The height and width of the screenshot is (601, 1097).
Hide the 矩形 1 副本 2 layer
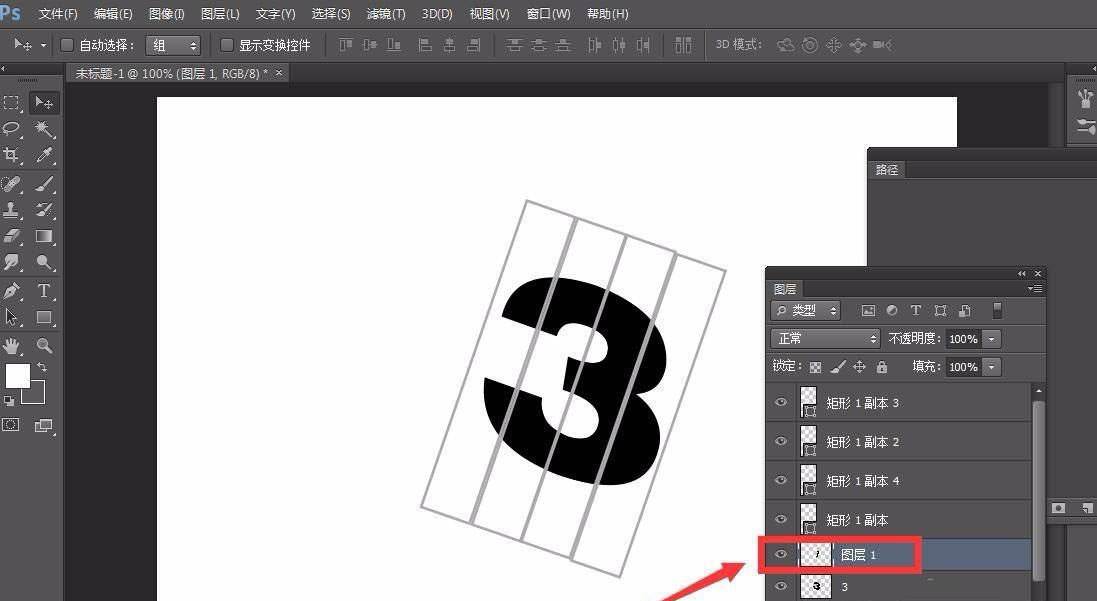click(781, 441)
